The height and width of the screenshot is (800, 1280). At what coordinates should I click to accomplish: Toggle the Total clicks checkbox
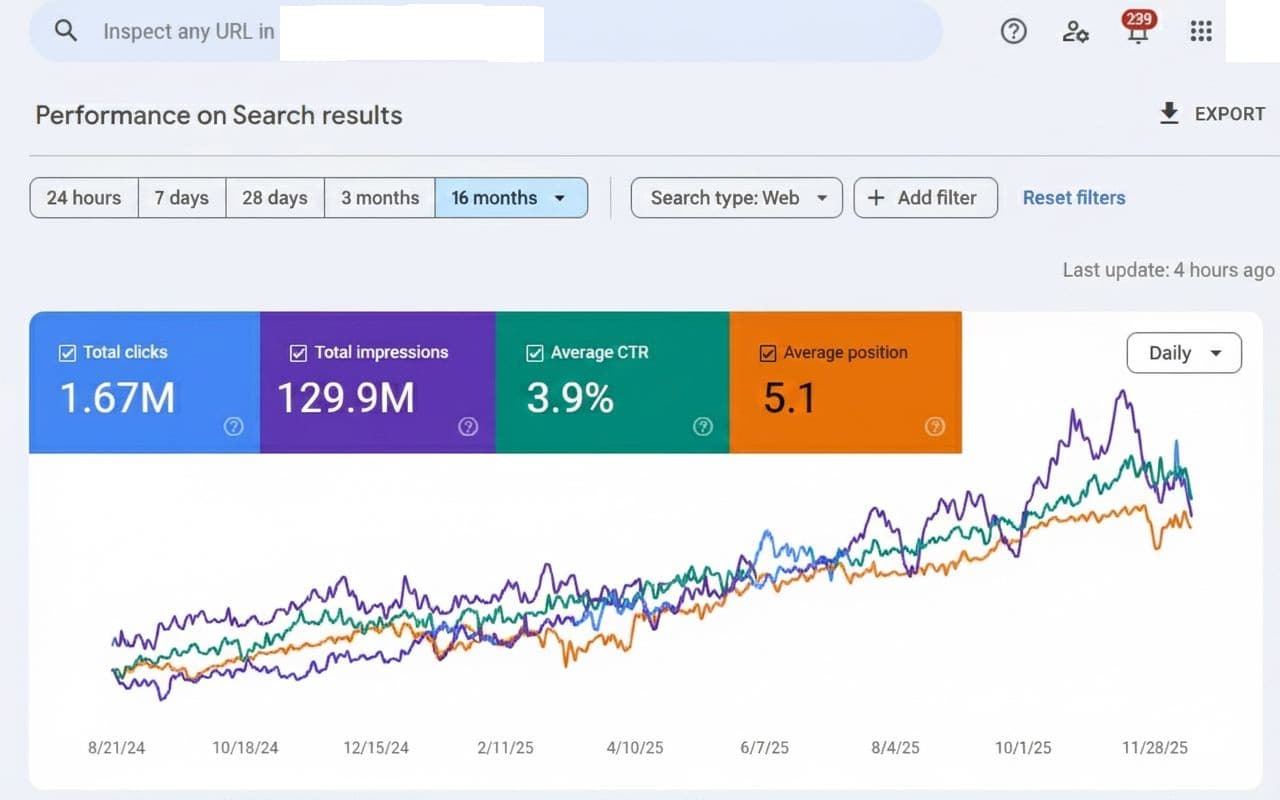(67, 352)
